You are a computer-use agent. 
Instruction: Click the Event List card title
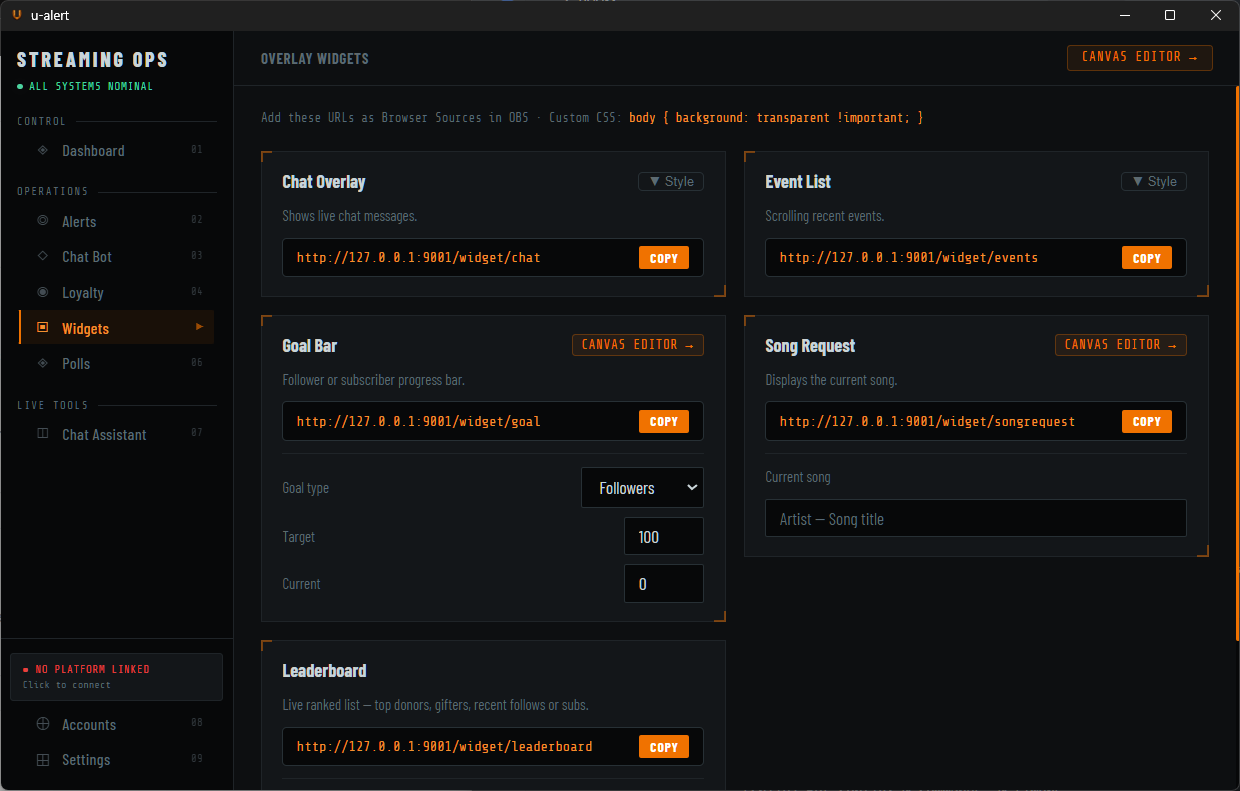pyautogui.click(x=798, y=182)
